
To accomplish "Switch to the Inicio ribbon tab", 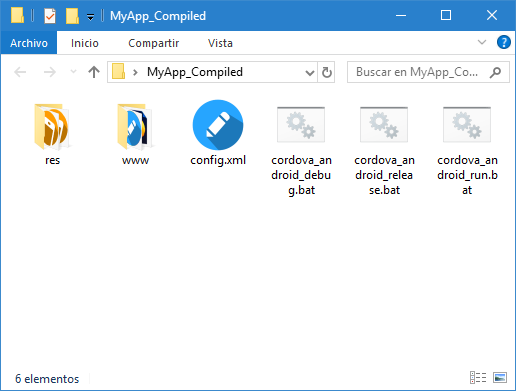I will coord(85,43).
